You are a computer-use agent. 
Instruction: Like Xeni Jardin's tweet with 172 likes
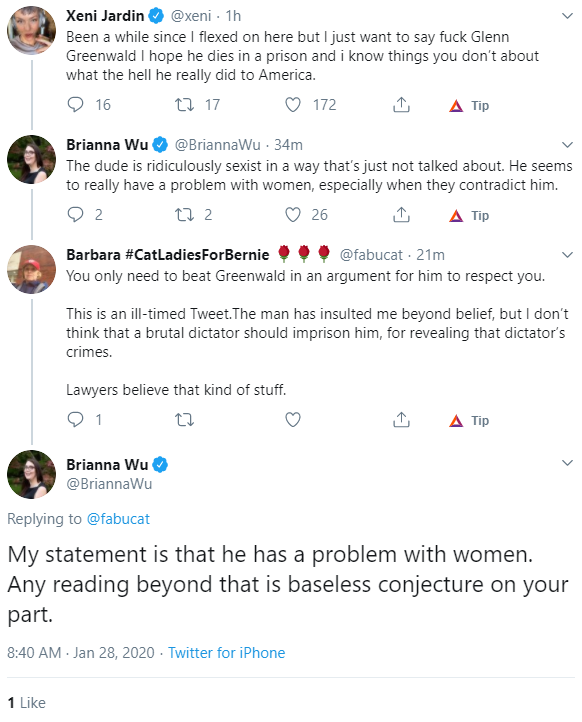pos(293,105)
